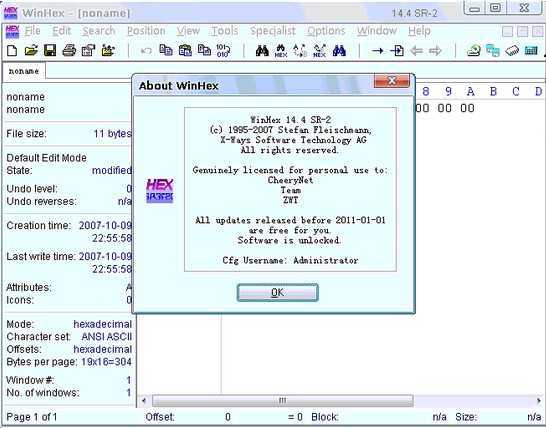This screenshot has height=428, width=546.
Task: Click the Save floppy disk icon
Action: coord(50,50)
